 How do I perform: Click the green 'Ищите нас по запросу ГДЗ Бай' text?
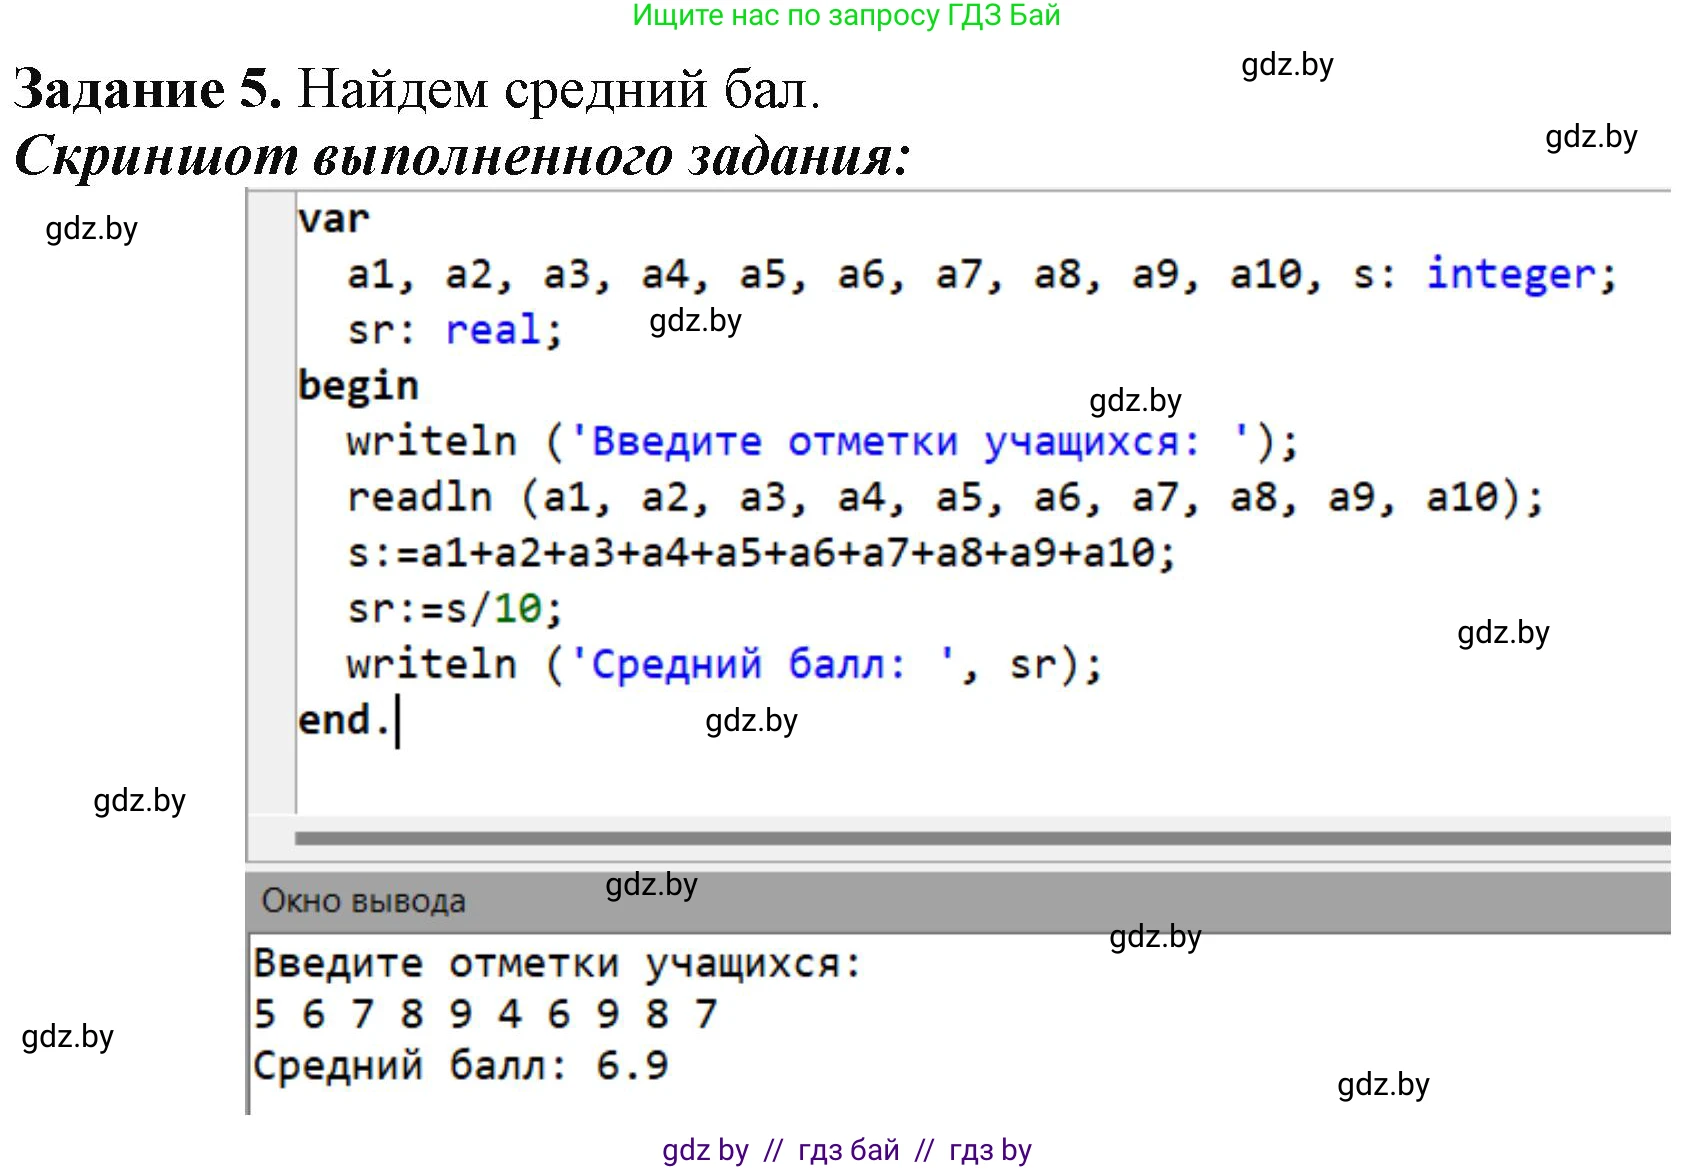tap(846, 16)
